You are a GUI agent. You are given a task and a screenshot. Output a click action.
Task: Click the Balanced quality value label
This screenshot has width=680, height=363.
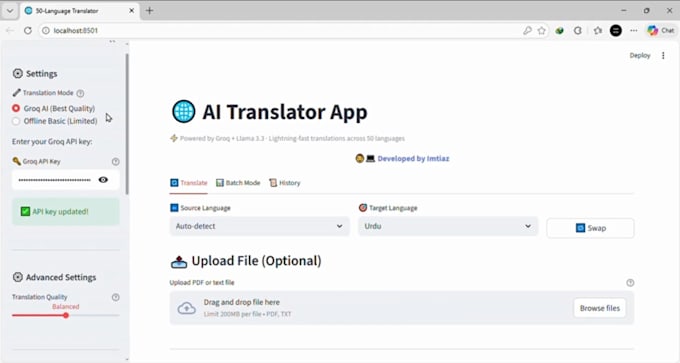[x=65, y=307]
